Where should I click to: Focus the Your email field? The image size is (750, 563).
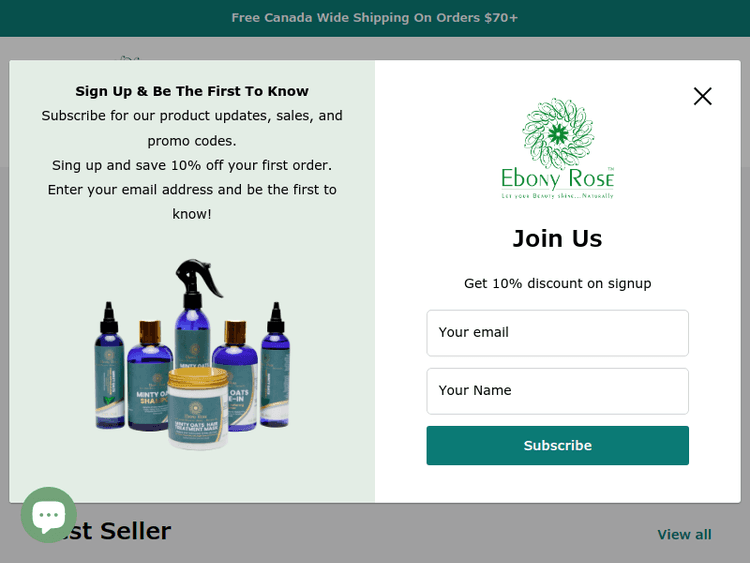pyautogui.click(x=557, y=333)
